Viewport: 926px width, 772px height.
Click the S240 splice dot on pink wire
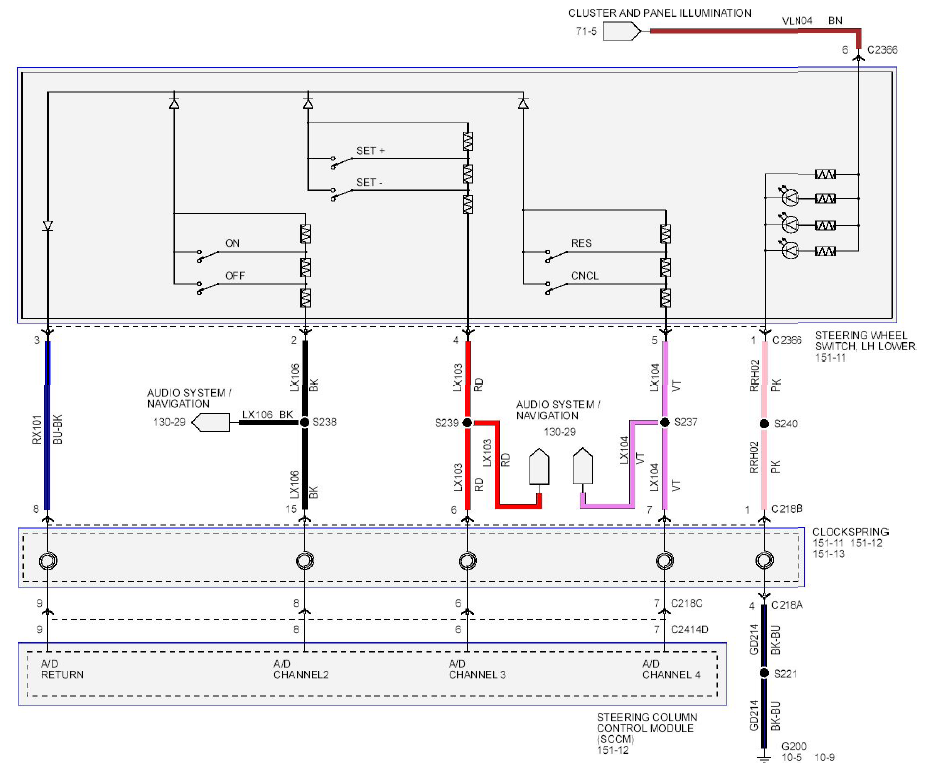pos(764,424)
